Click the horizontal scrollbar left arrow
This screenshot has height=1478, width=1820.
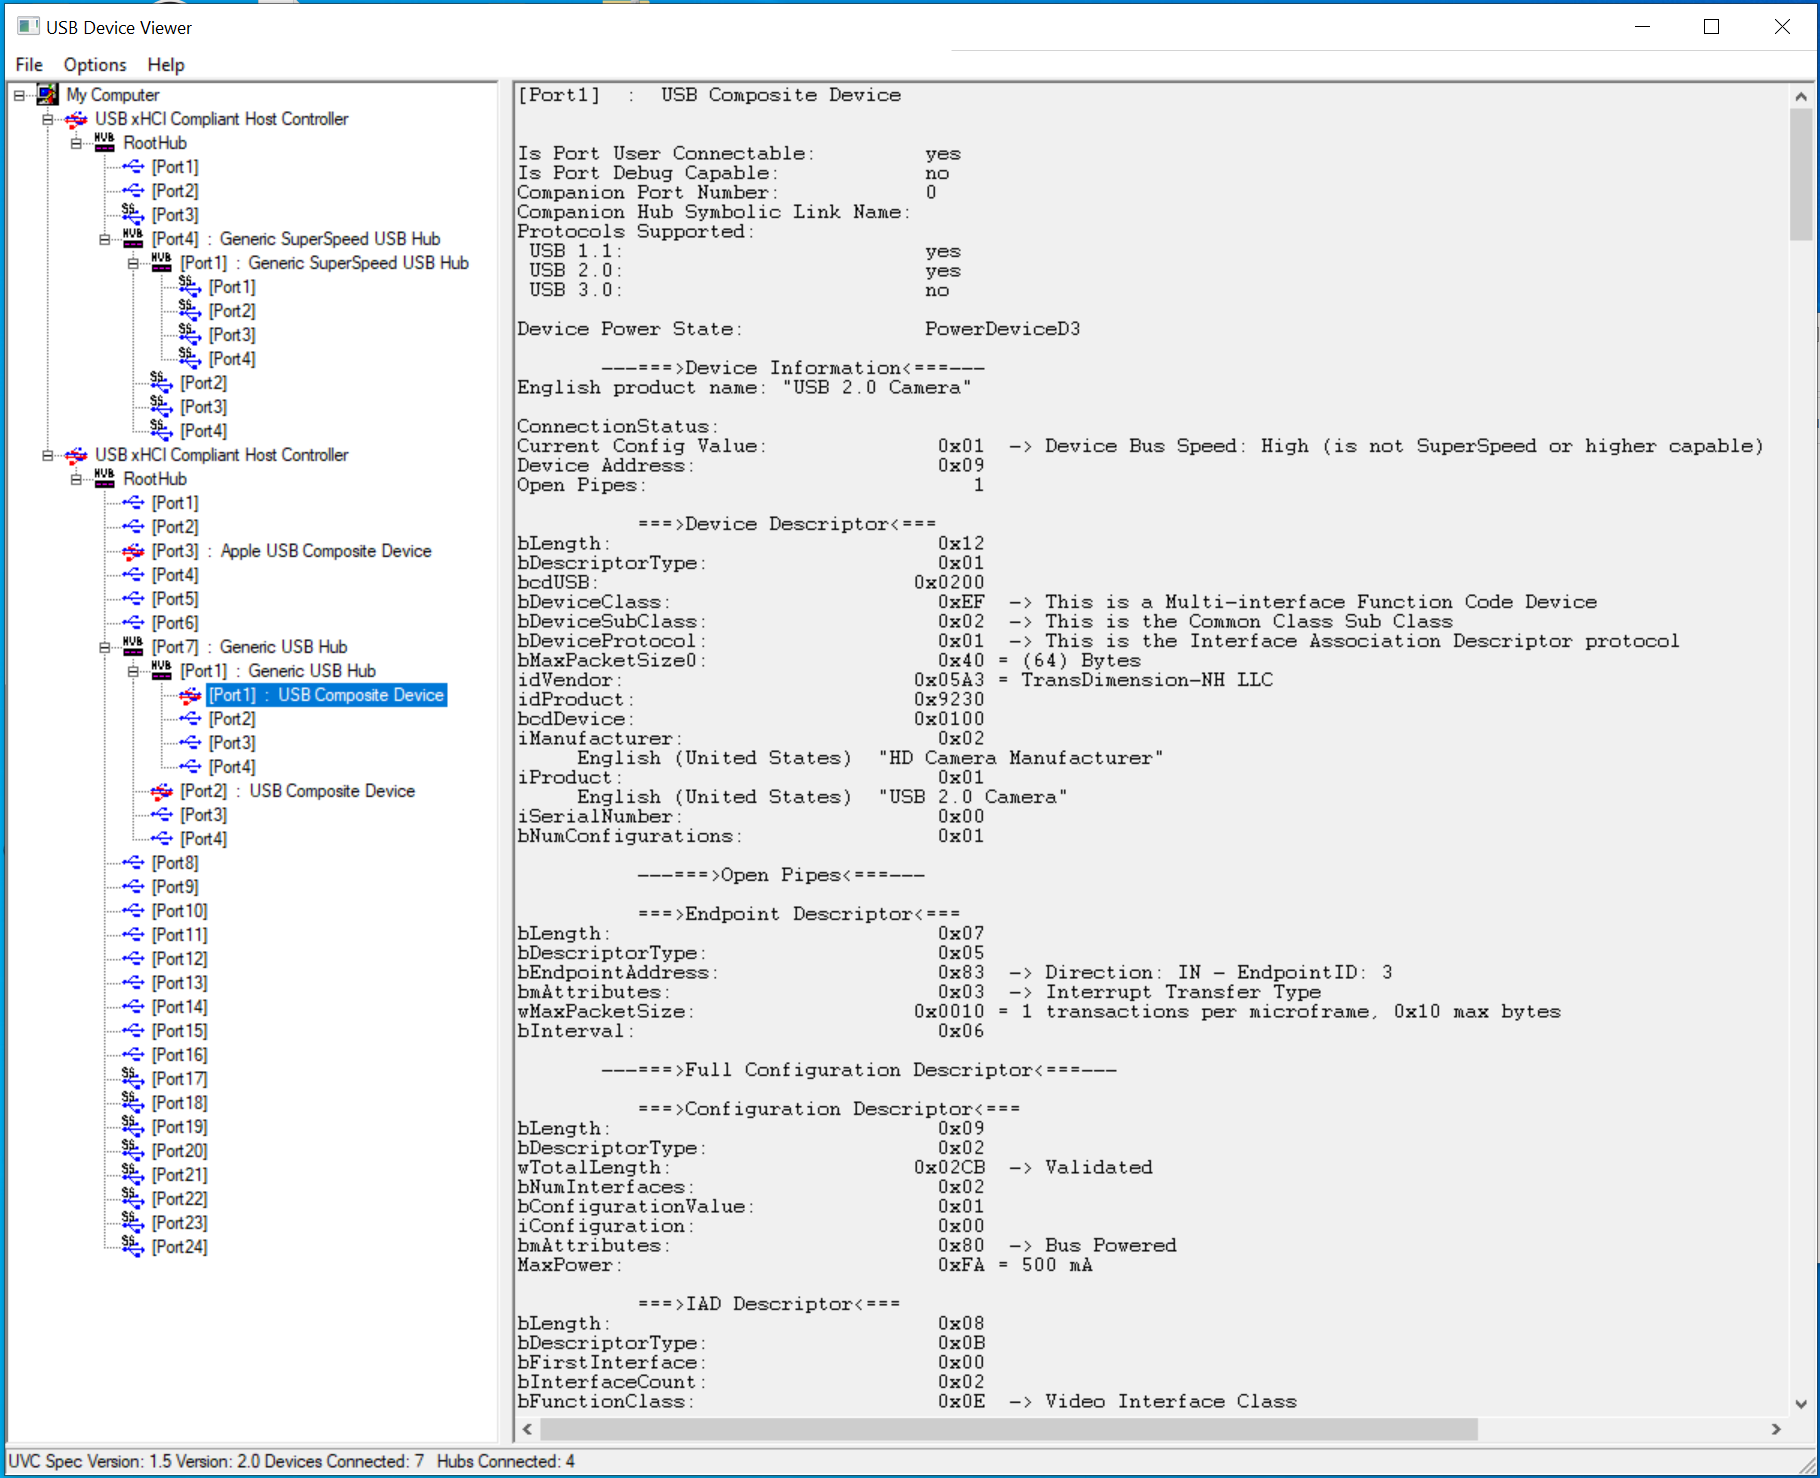(x=528, y=1429)
